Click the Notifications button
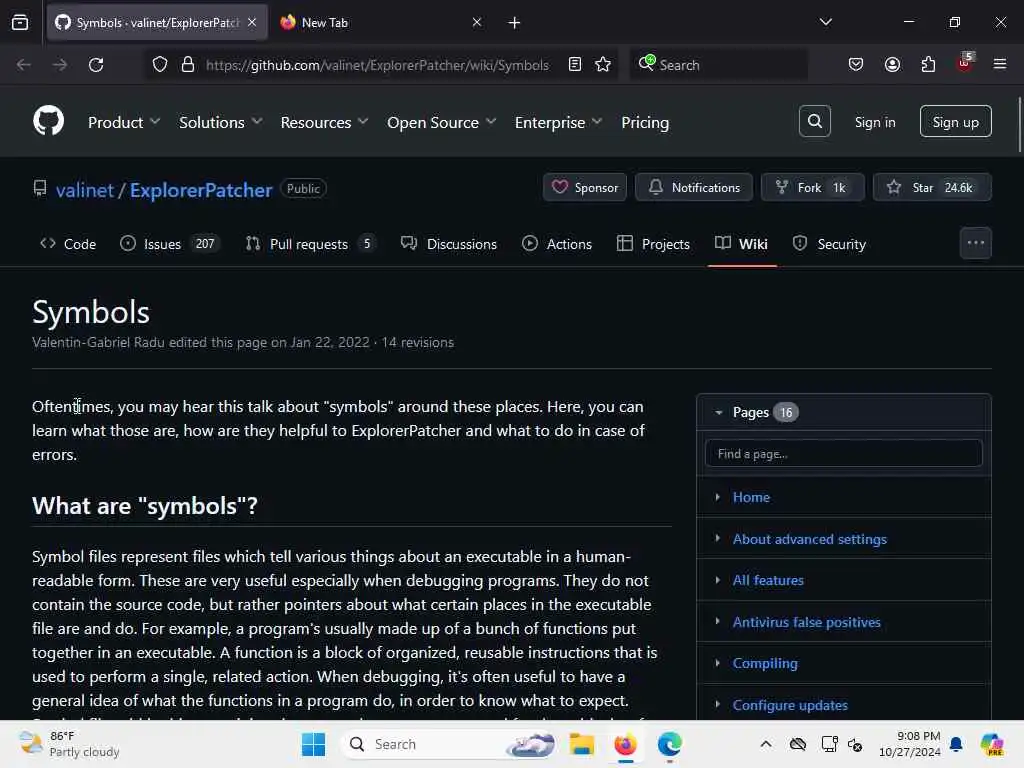Image resolution: width=1024 pixels, height=768 pixels. (694, 187)
